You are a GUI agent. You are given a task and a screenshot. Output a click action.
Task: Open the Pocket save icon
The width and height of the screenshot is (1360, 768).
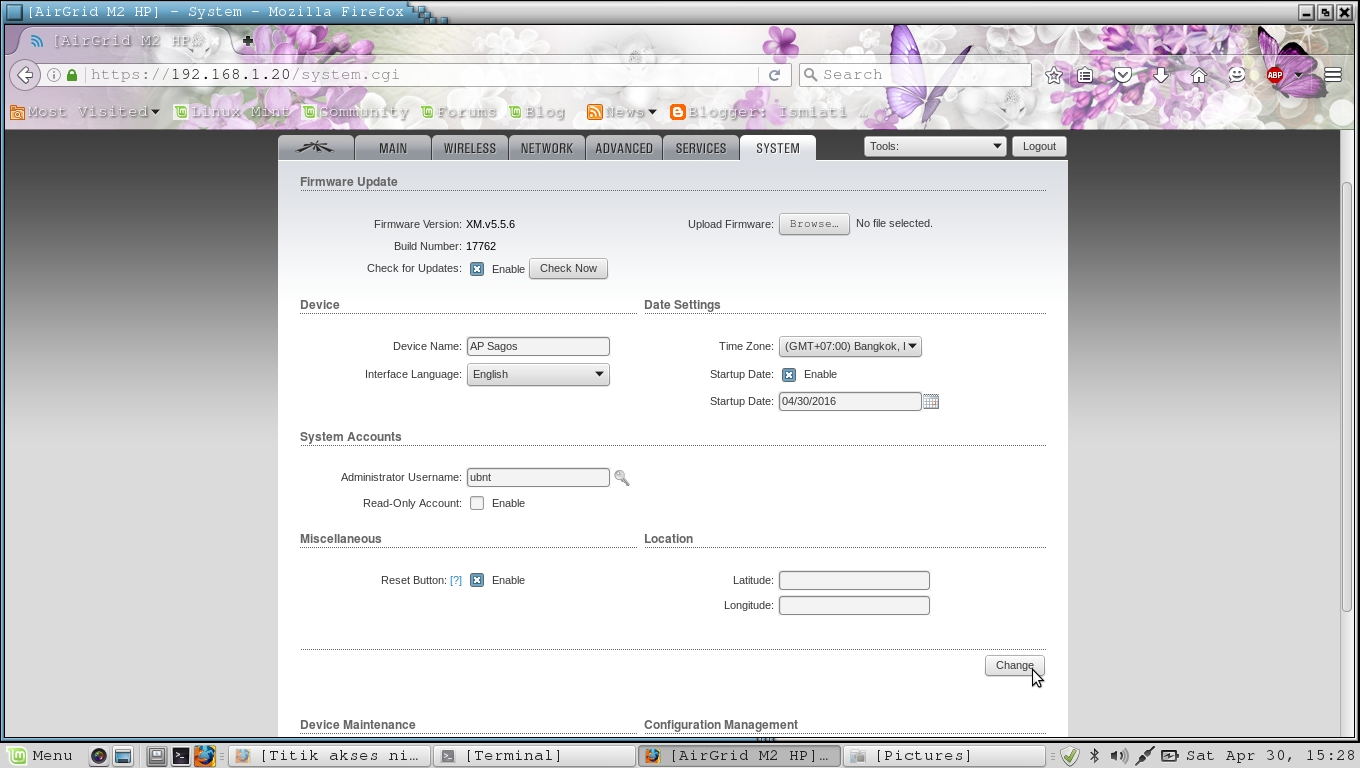click(x=1123, y=74)
